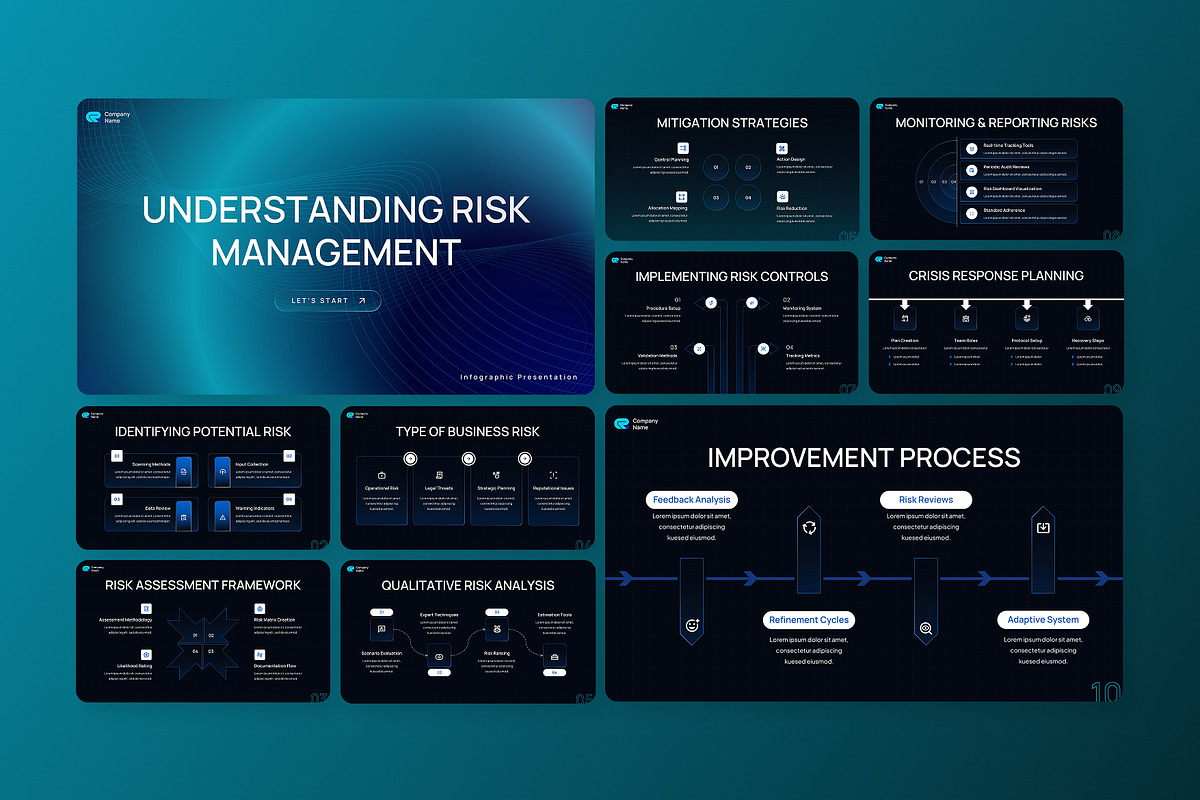This screenshot has height=800, width=1200.
Task: Click the arrow circle above Operational Risk card
Action: (x=410, y=459)
